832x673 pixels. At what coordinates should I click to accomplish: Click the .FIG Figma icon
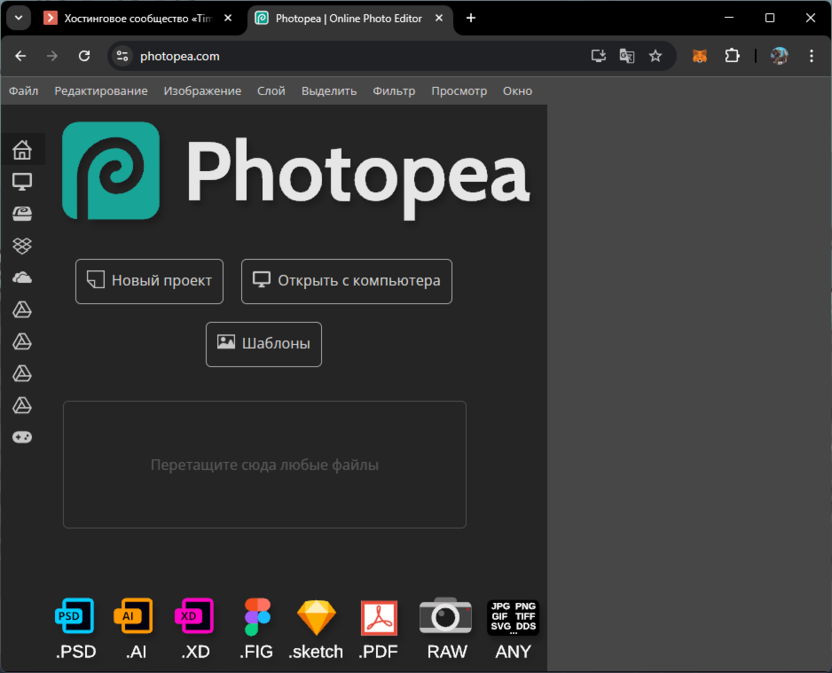coord(257,617)
